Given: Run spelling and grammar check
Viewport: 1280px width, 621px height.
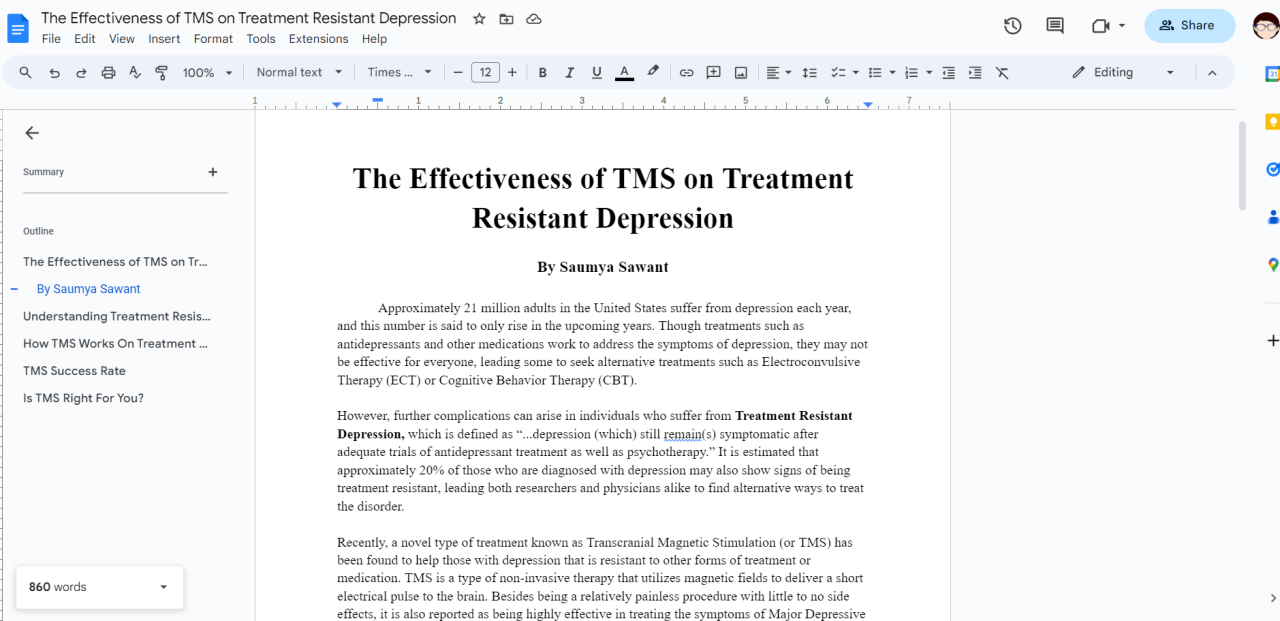Looking at the screenshot, I should 135,73.
